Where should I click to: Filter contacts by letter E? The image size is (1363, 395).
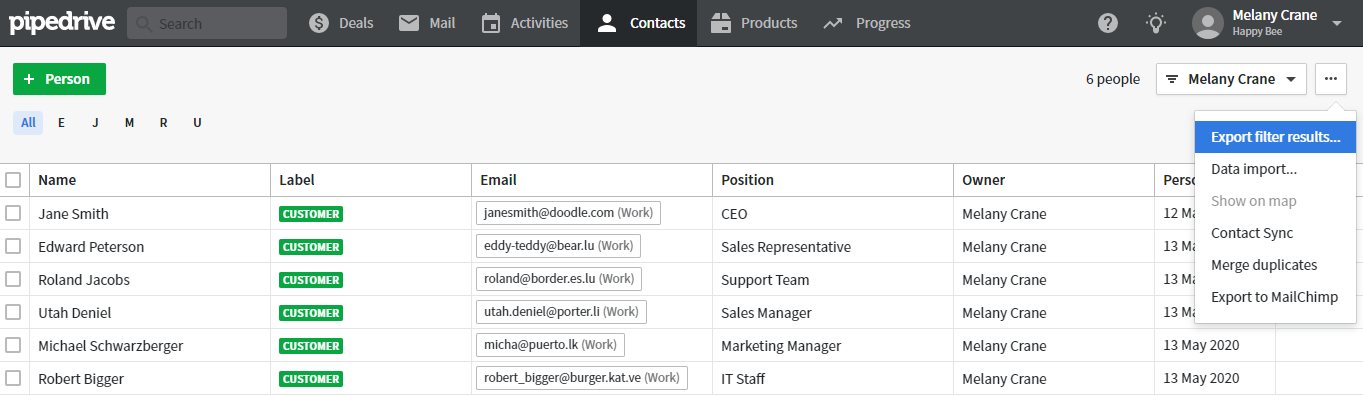(61, 123)
